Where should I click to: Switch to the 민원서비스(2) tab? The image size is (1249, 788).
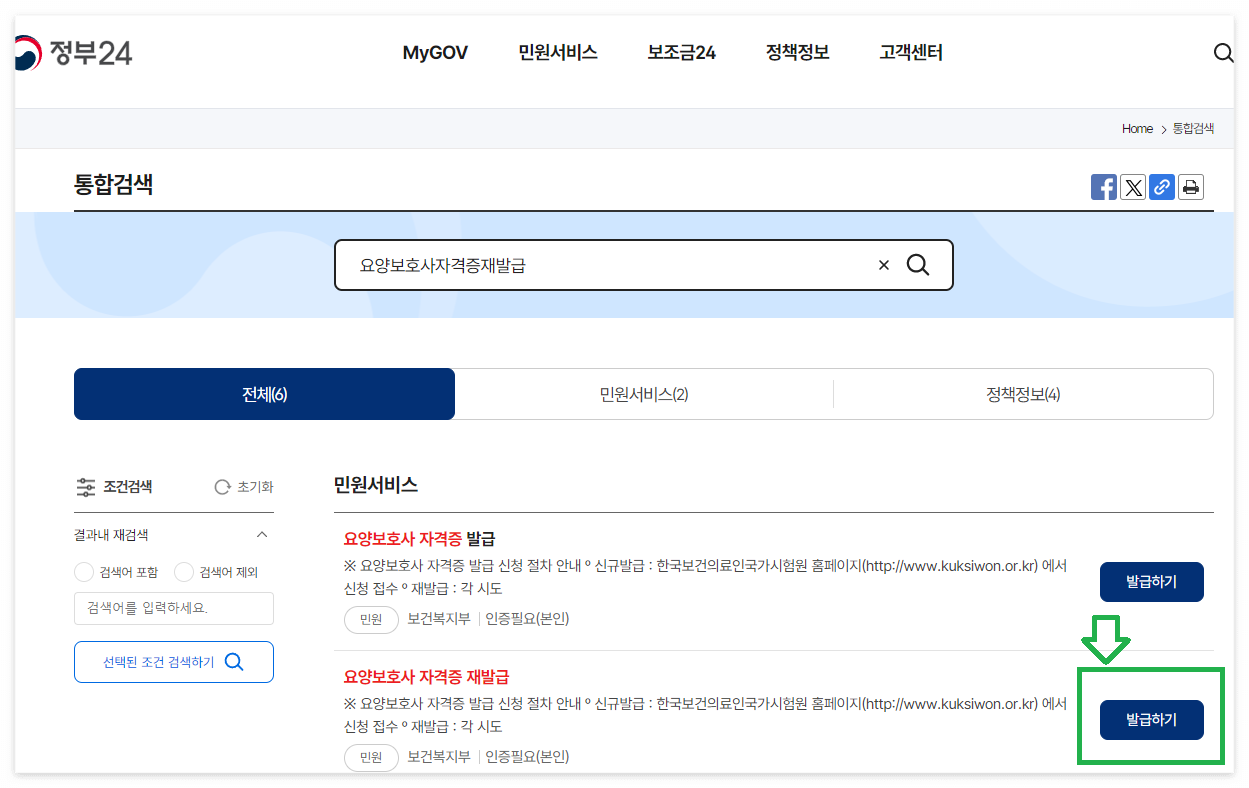click(x=643, y=393)
